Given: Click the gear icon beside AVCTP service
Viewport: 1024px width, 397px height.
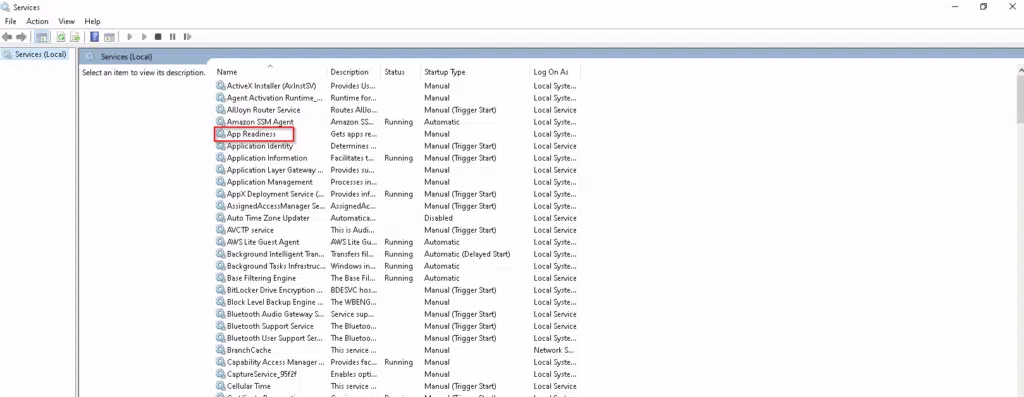Looking at the screenshot, I should coord(221,230).
